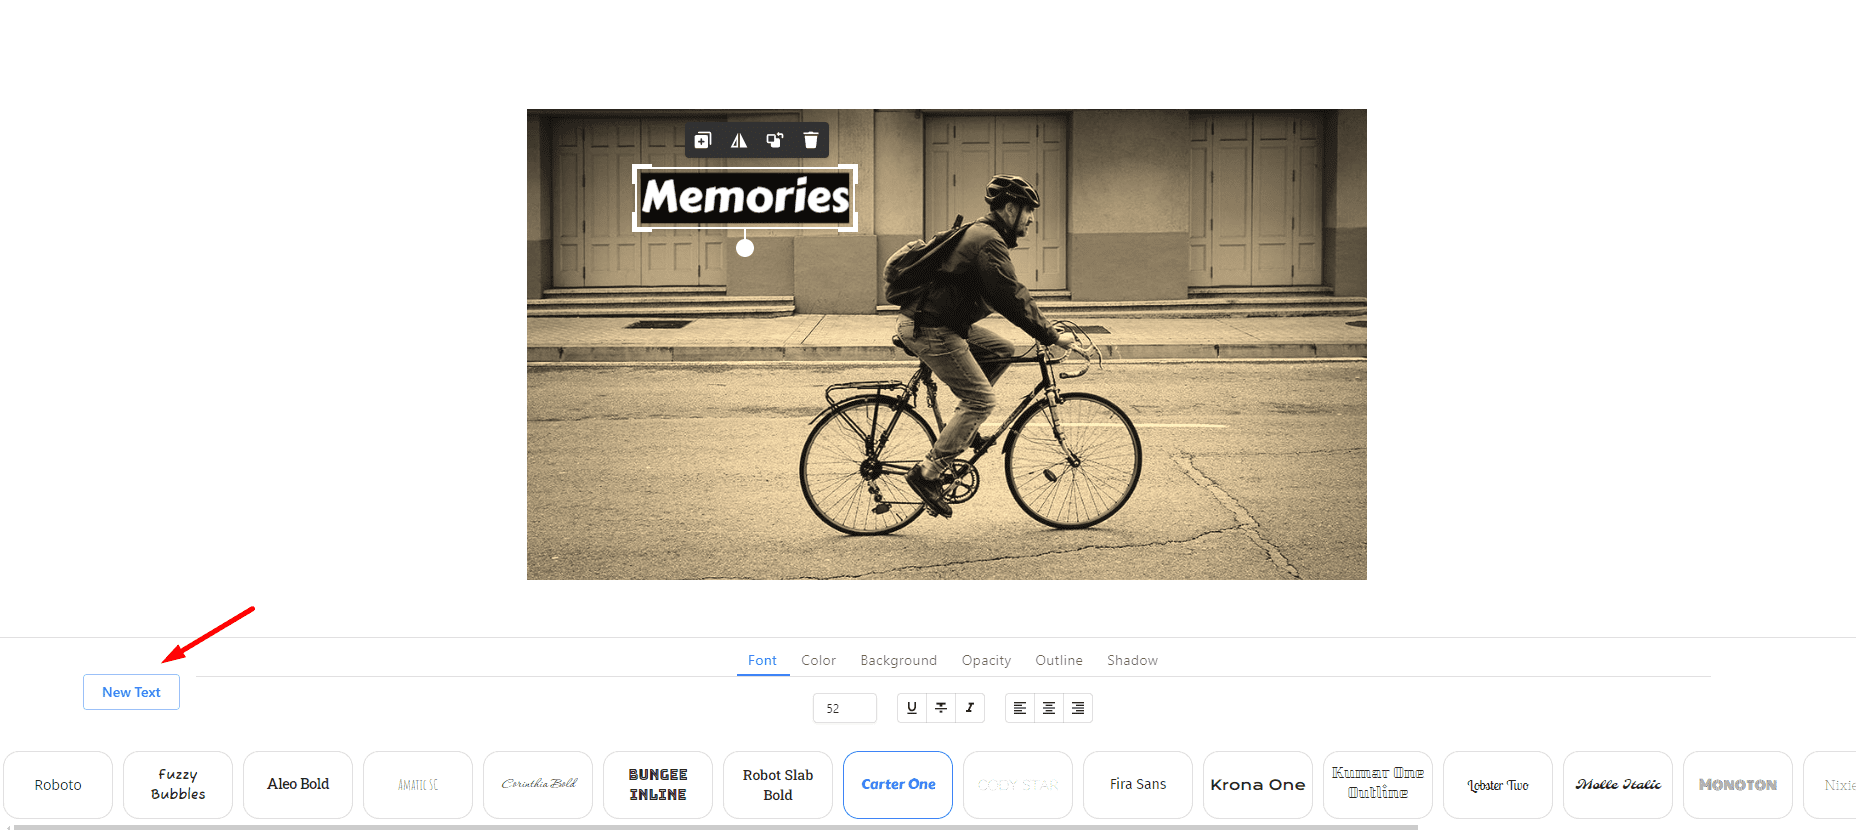1856x830 pixels.
Task: Delete text using trash icon
Action: pos(811,141)
